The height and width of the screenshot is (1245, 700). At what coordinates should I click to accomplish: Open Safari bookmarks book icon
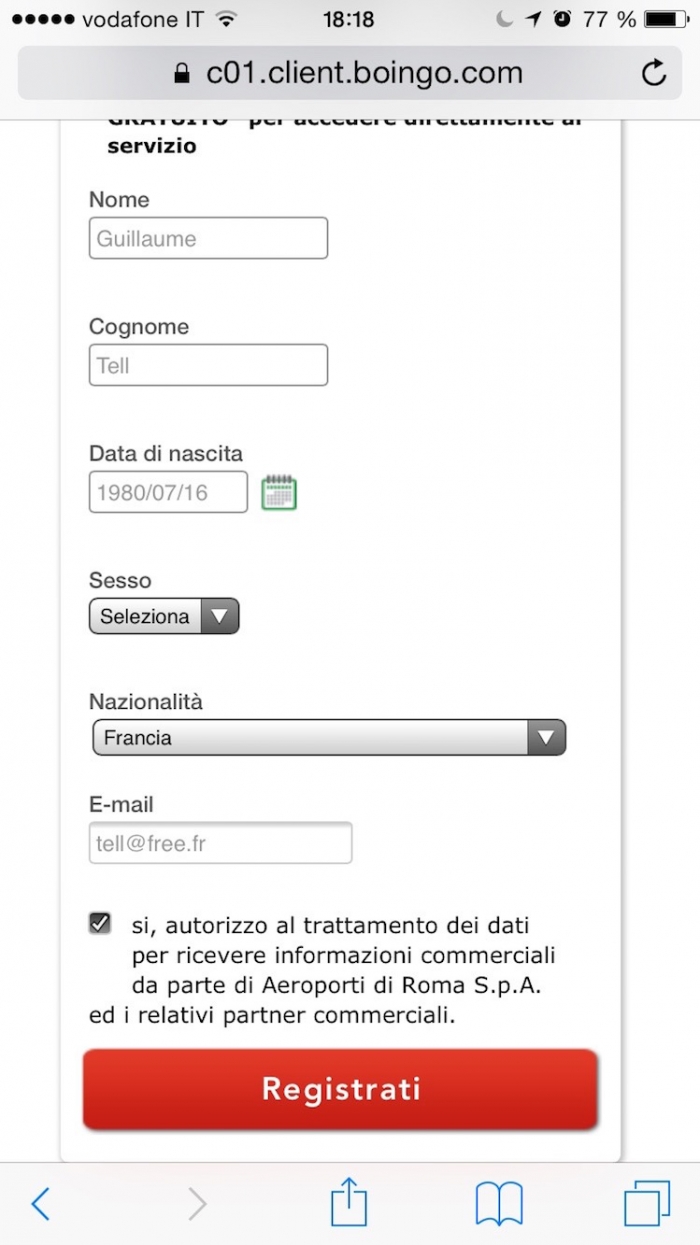pos(499,1203)
